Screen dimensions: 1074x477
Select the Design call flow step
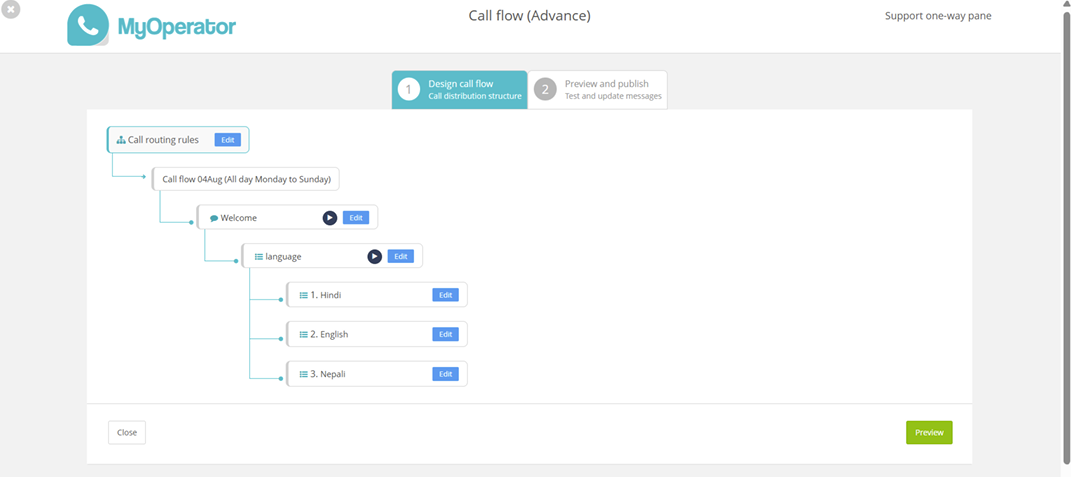(x=460, y=89)
